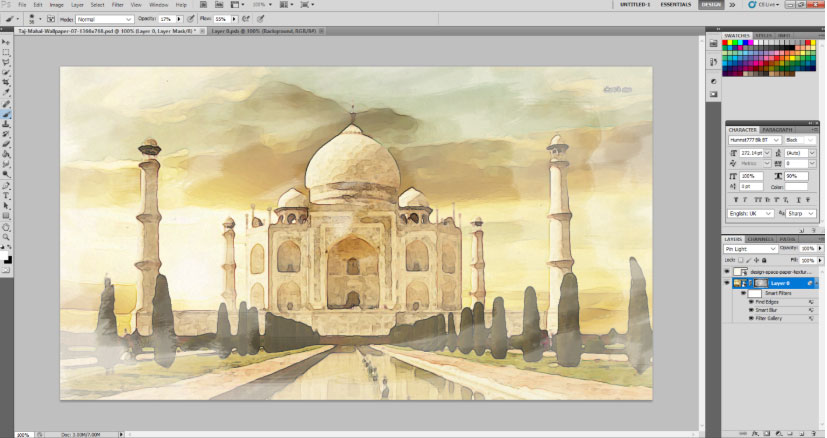Image resolution: width=827 pixels, height=438 pixels.
Task: Select the Lasso tool
Action: click(x=6, y=62)
